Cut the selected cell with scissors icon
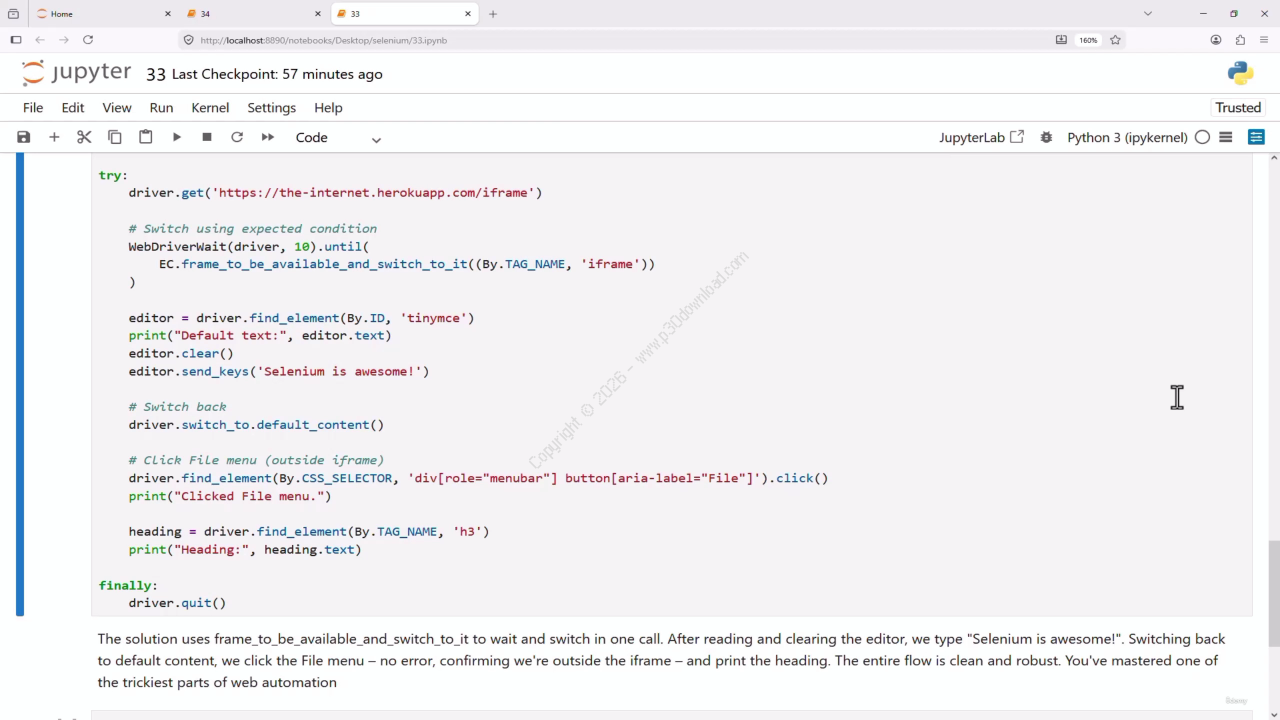1280x720 pixels. click(84, 137)
